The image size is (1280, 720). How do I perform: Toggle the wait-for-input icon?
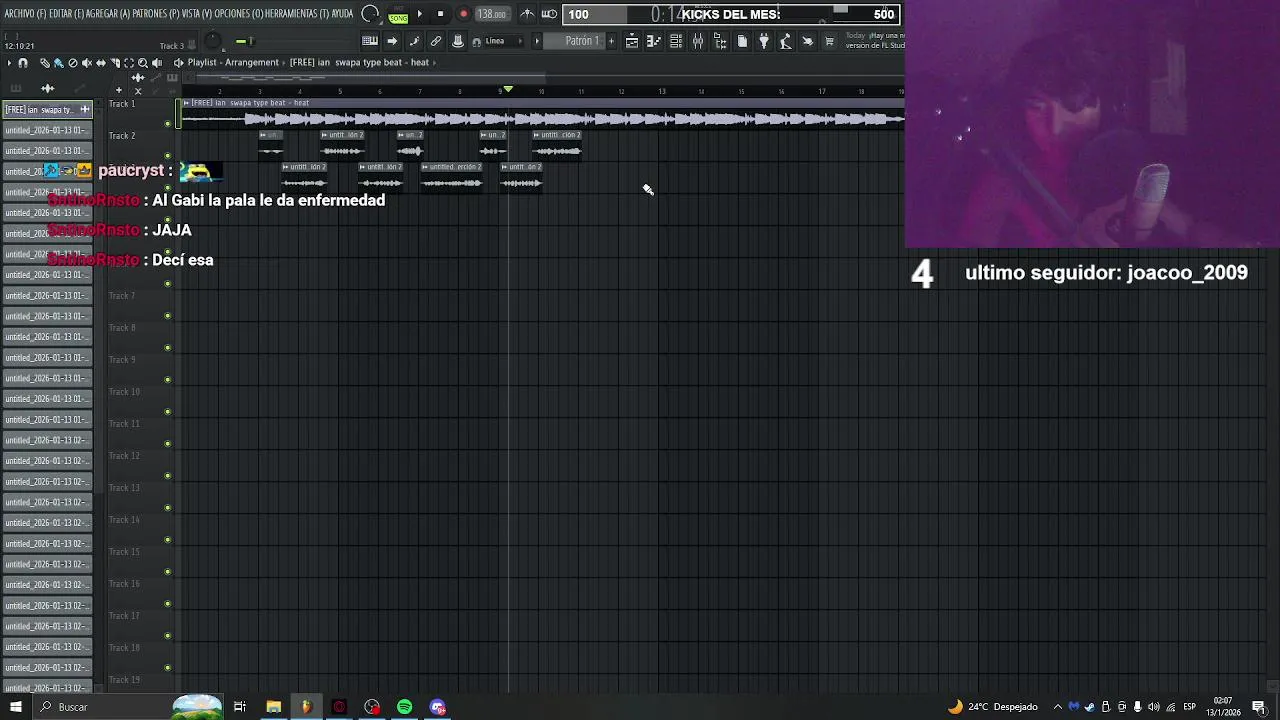(x=549, y=14)
